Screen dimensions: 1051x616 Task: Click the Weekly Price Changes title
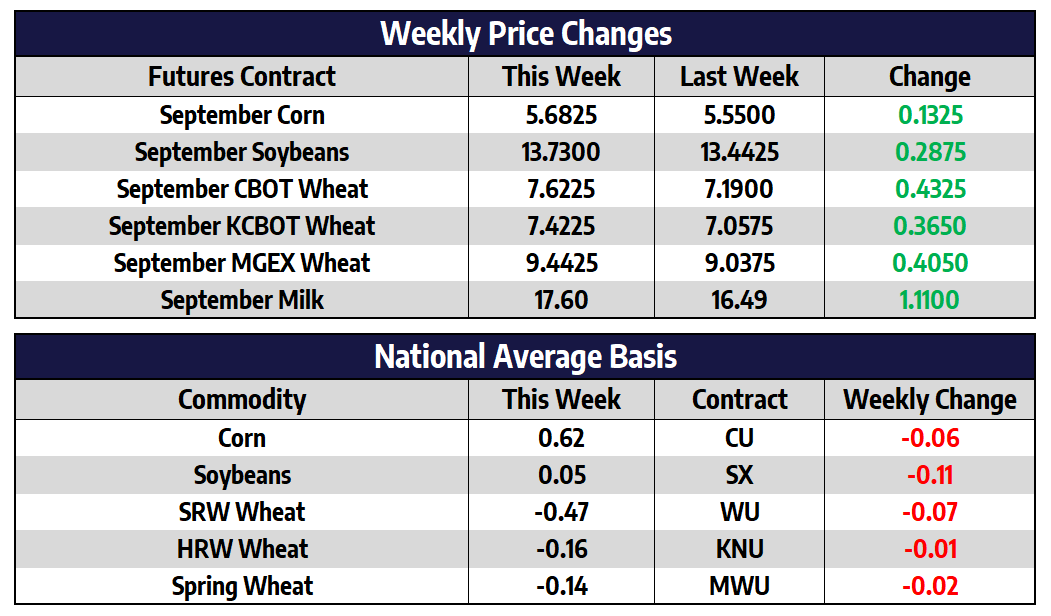526,34
